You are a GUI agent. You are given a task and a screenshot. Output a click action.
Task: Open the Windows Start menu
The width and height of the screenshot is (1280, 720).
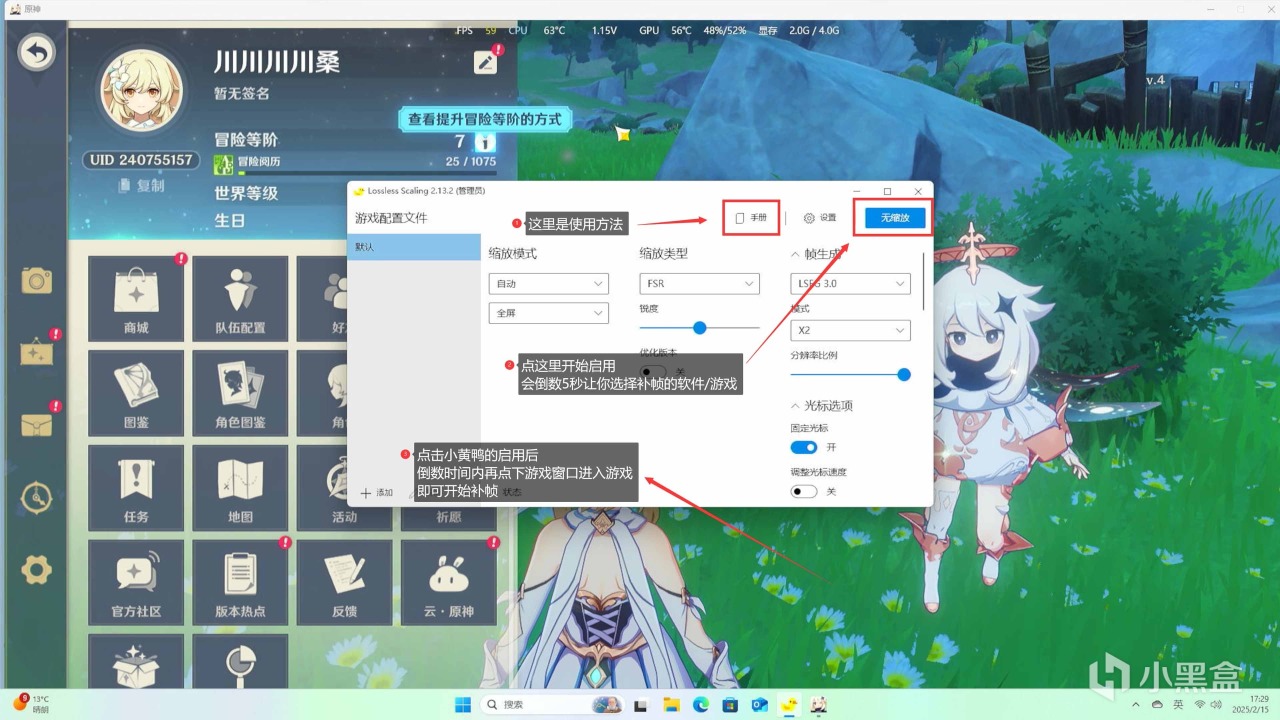(463, 704)
